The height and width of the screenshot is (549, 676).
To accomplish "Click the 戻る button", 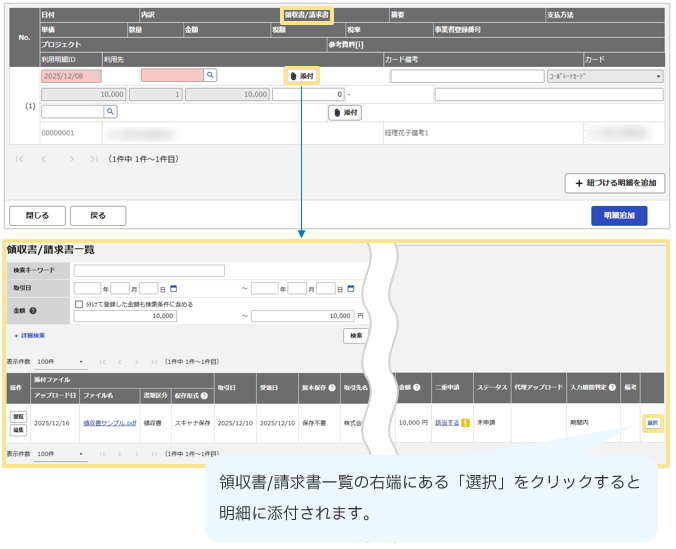I will (98, 216).
